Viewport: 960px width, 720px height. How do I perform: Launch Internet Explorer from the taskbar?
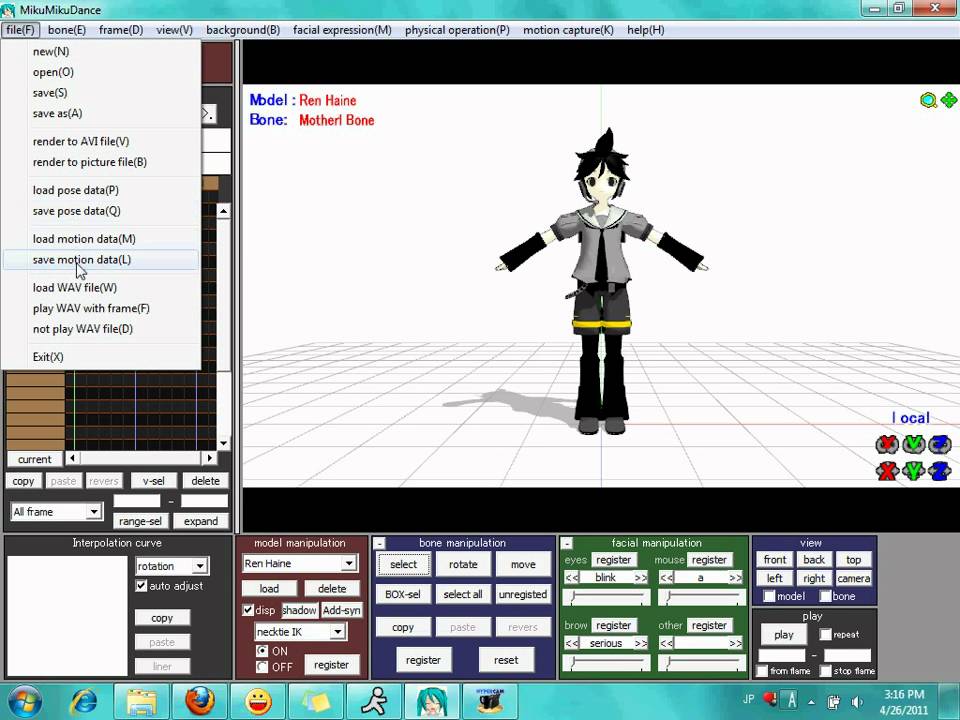(x=84, y=702)
